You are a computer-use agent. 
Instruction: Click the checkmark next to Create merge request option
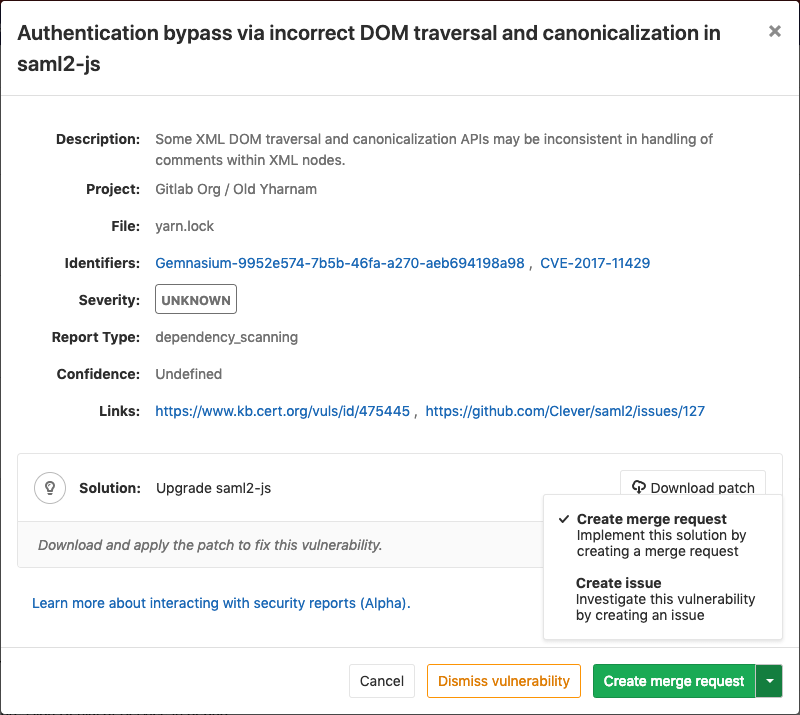pos(565,519)
